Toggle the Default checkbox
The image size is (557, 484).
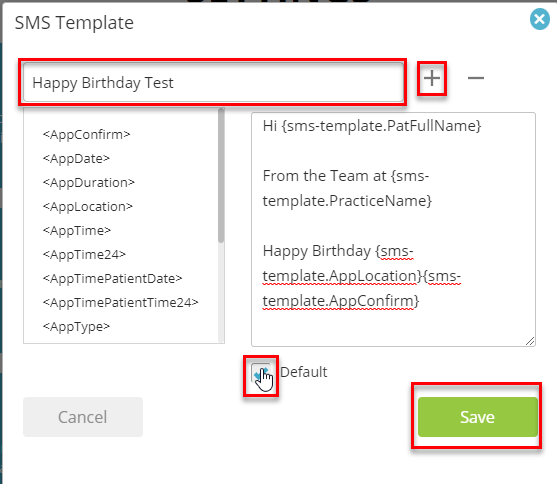click(260, 373)
